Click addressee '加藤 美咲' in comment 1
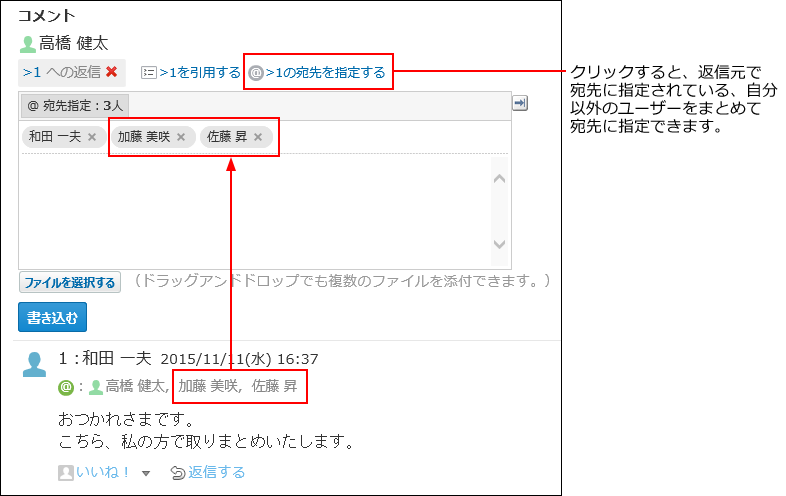Viewport: 786px width, 496px height. (x=208, y=386)
